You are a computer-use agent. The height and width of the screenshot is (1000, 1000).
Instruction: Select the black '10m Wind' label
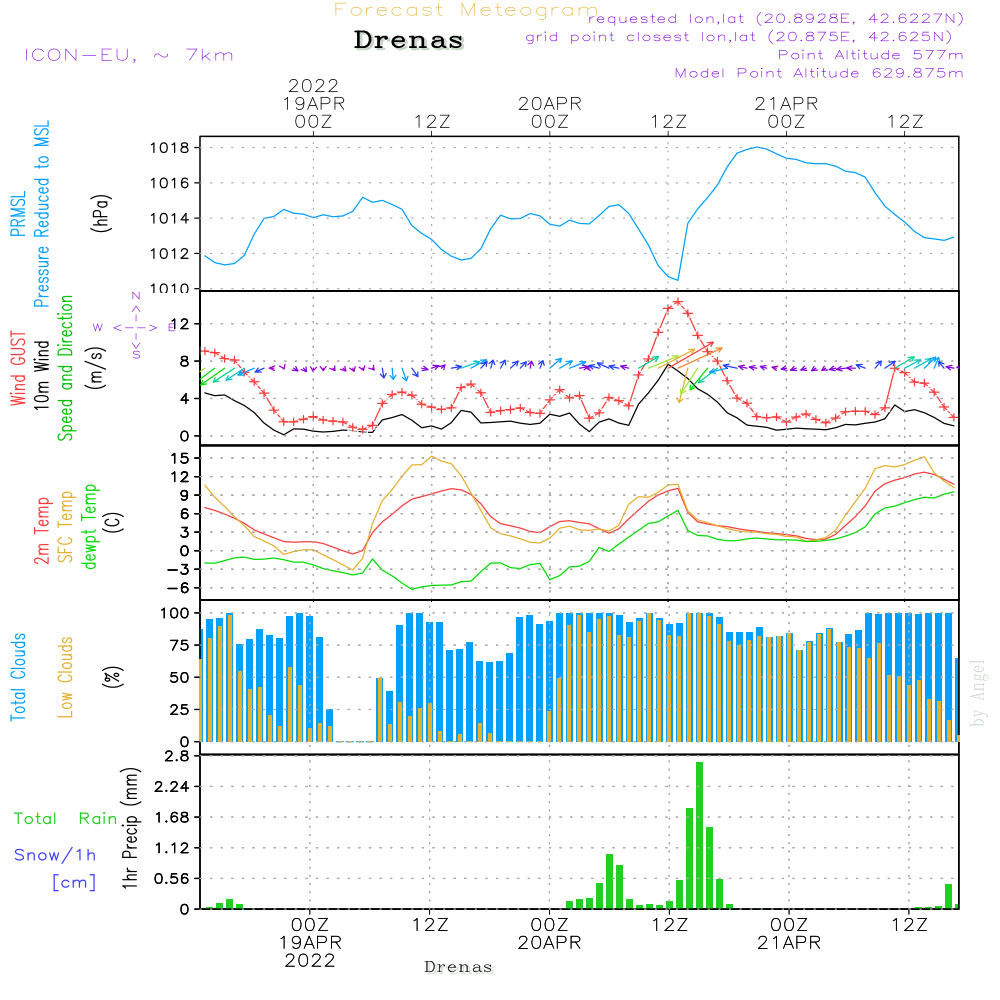tap(41, 375)
